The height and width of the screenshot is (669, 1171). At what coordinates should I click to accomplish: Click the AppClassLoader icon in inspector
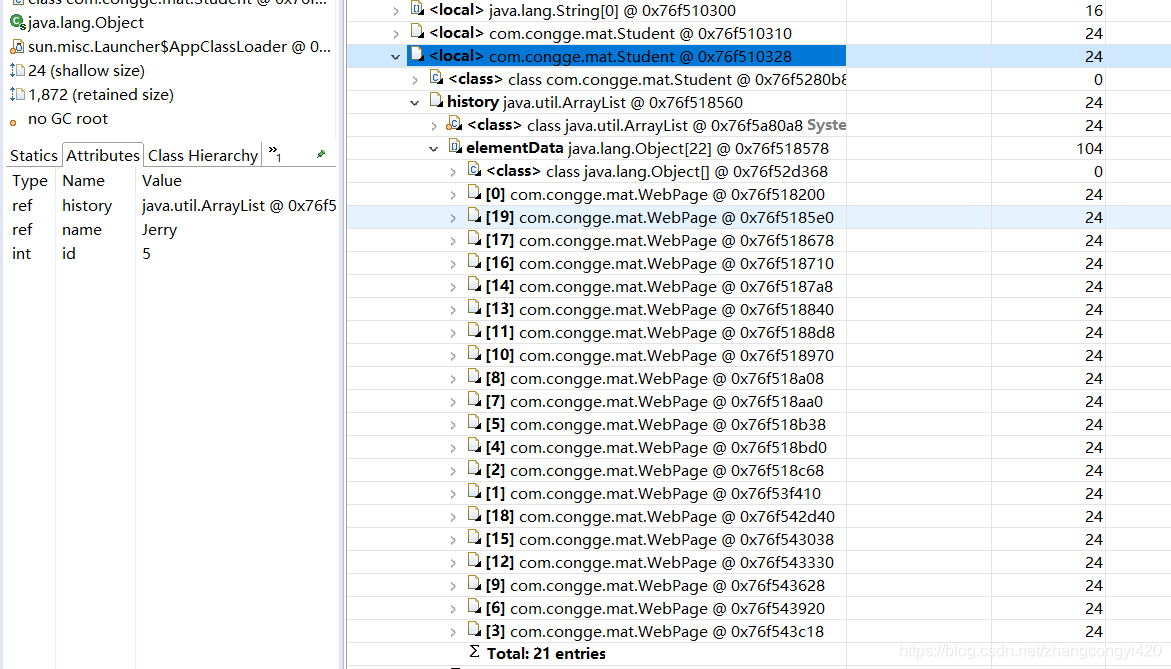click(x=17, y=46)
